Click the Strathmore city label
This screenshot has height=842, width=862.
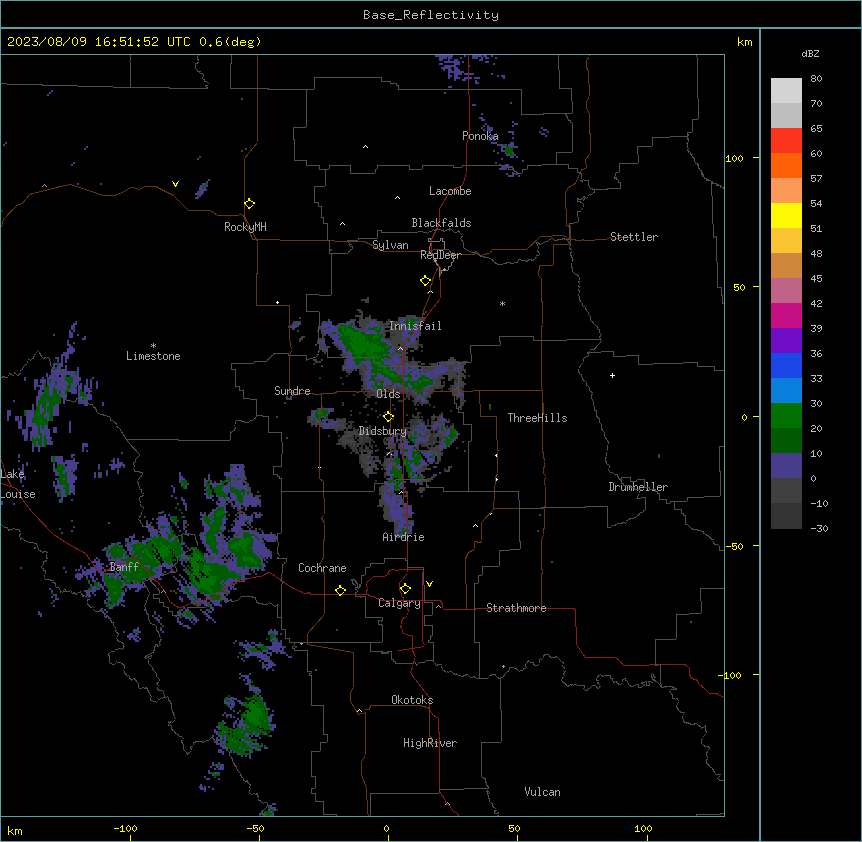coord(516,608)
